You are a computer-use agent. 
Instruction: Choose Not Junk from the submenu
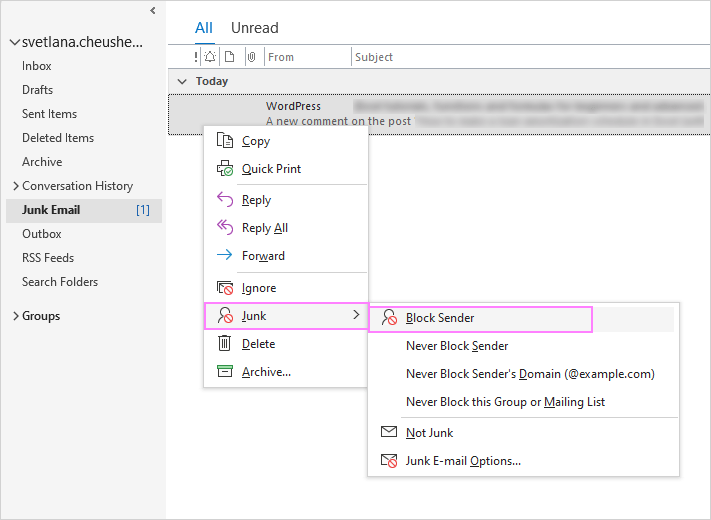[523, 433]
